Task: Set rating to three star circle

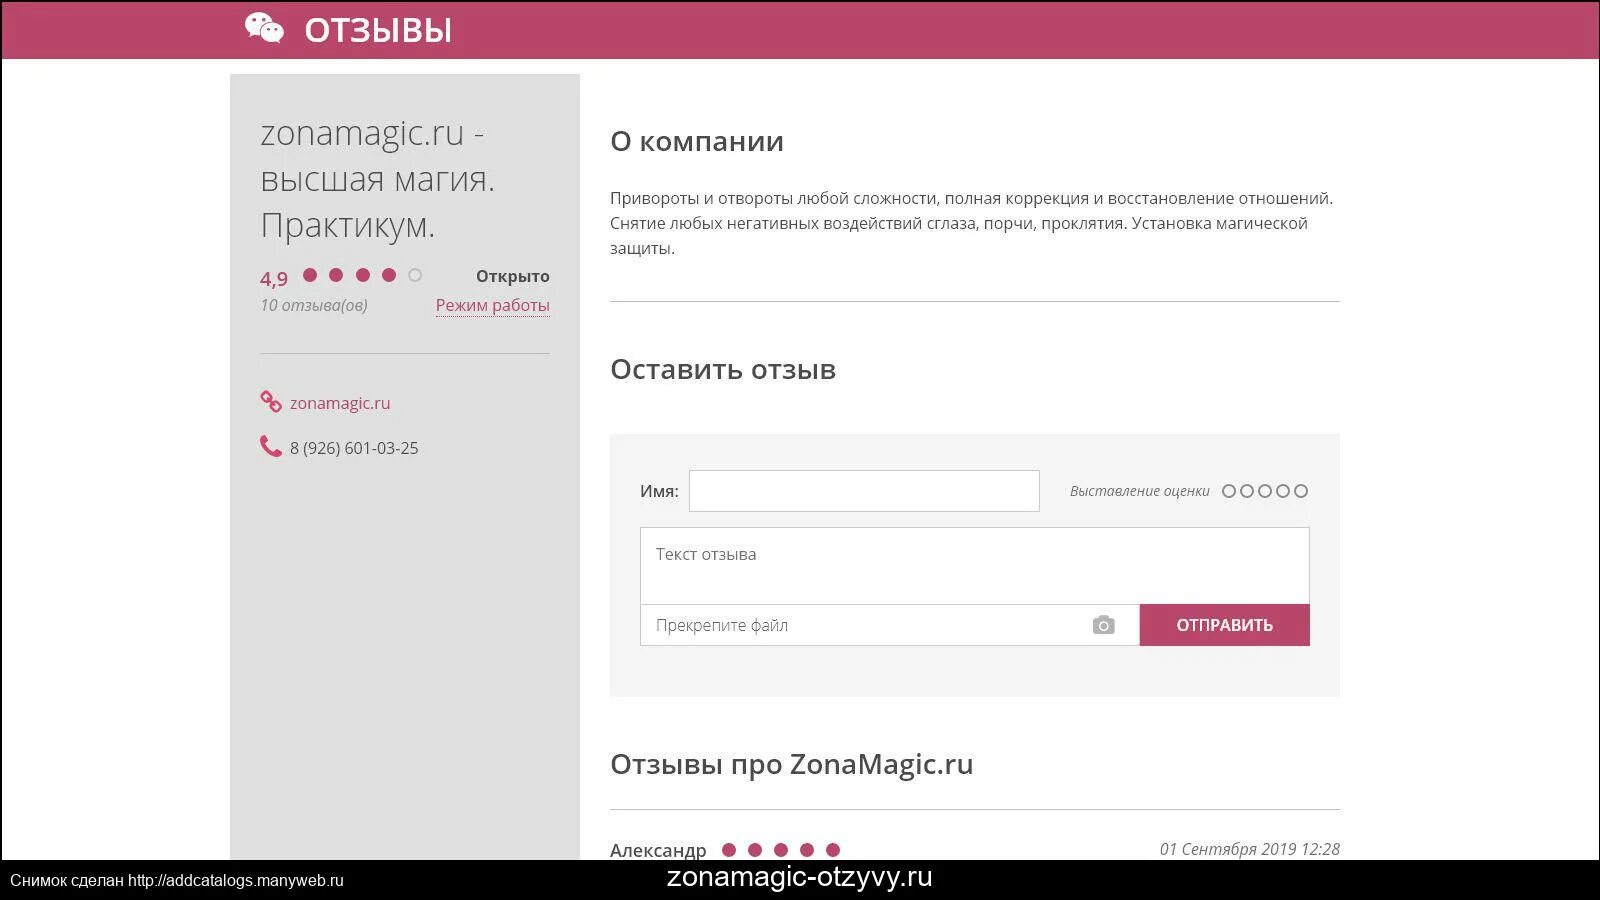Action: click(x=1265, y=491)
